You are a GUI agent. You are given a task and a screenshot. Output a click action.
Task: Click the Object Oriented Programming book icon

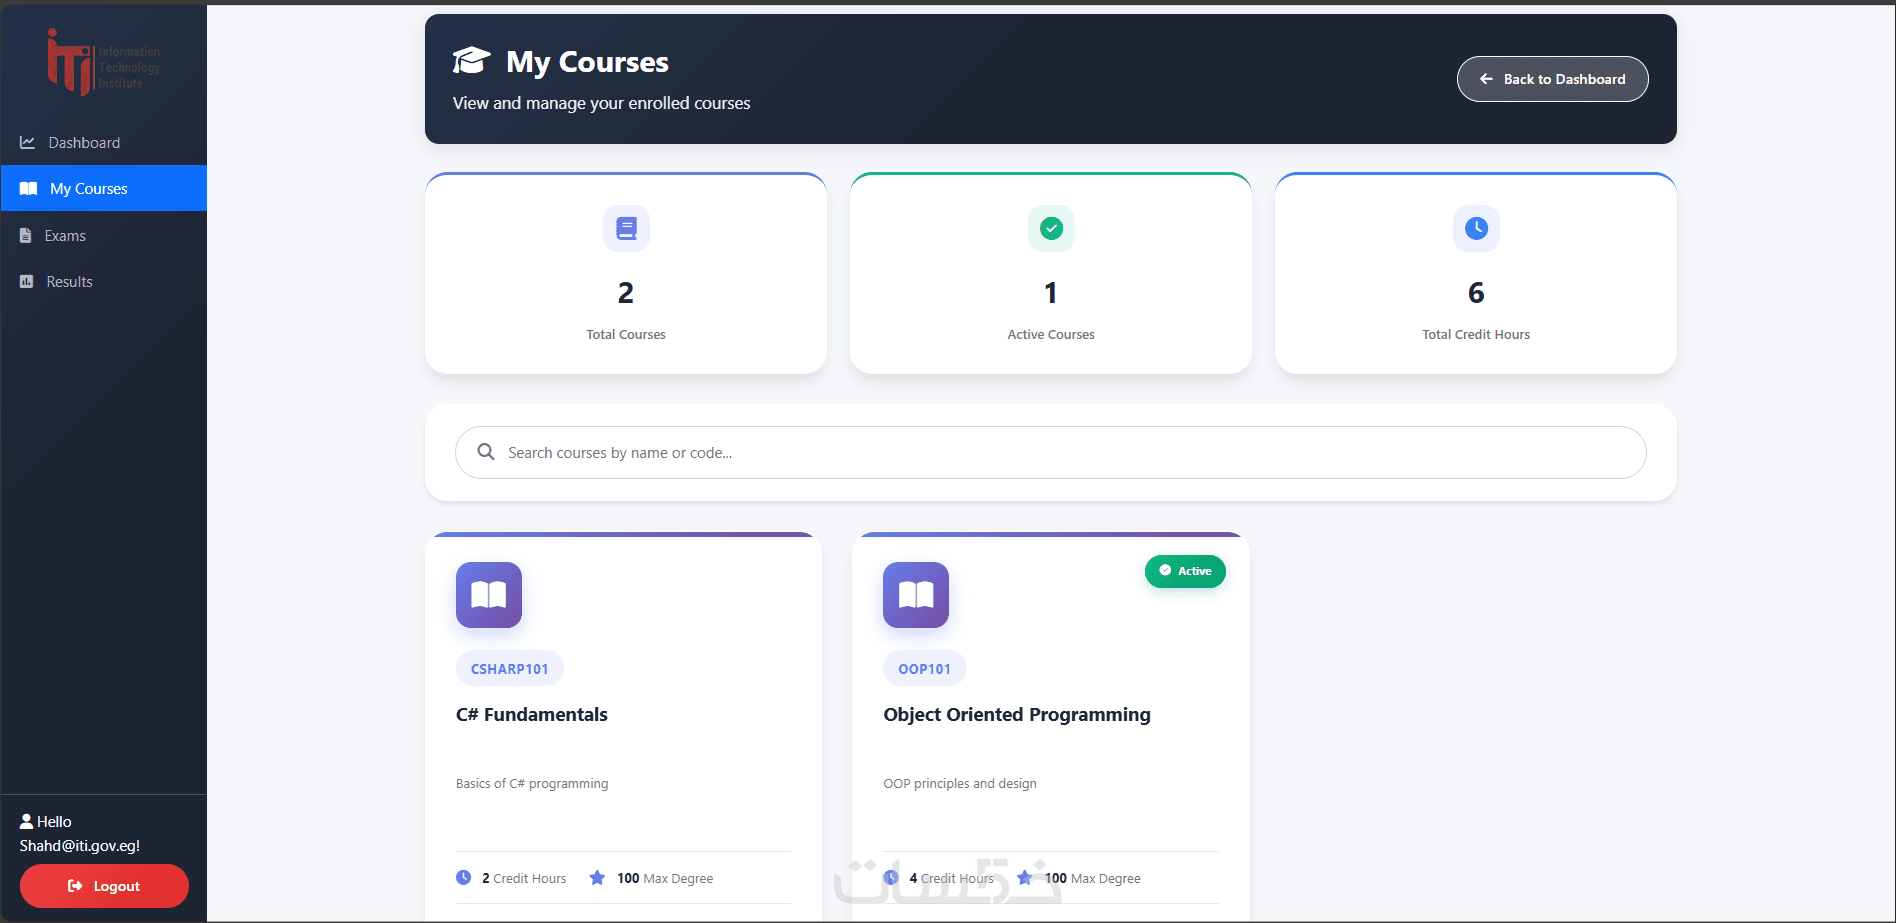[916, 595]
